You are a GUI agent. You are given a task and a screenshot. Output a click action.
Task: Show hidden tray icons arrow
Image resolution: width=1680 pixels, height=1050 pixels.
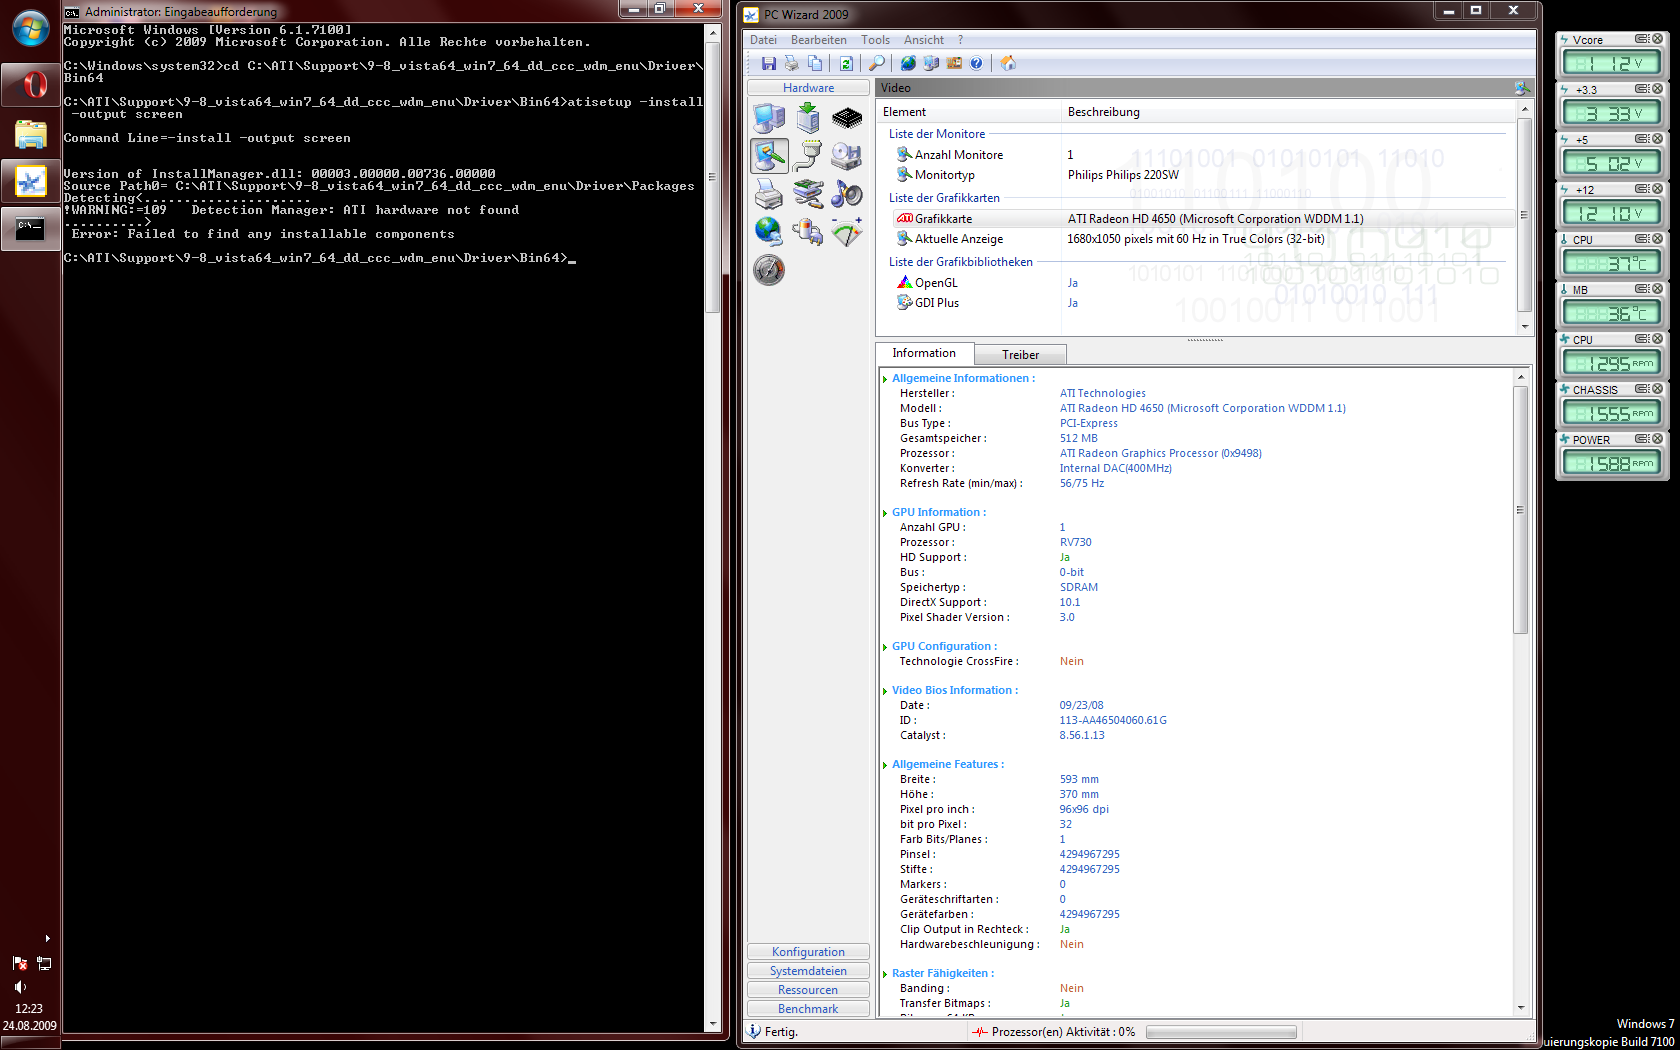[47, 938]
